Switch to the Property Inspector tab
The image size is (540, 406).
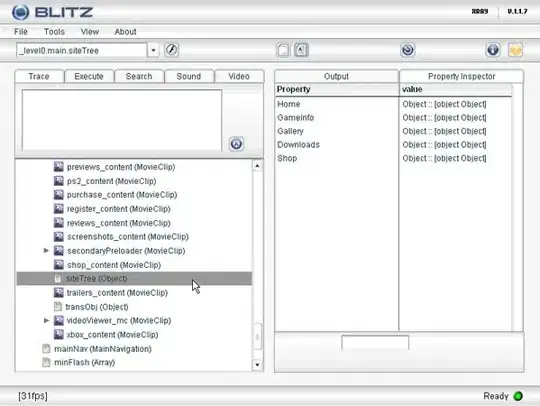(461, 76)
